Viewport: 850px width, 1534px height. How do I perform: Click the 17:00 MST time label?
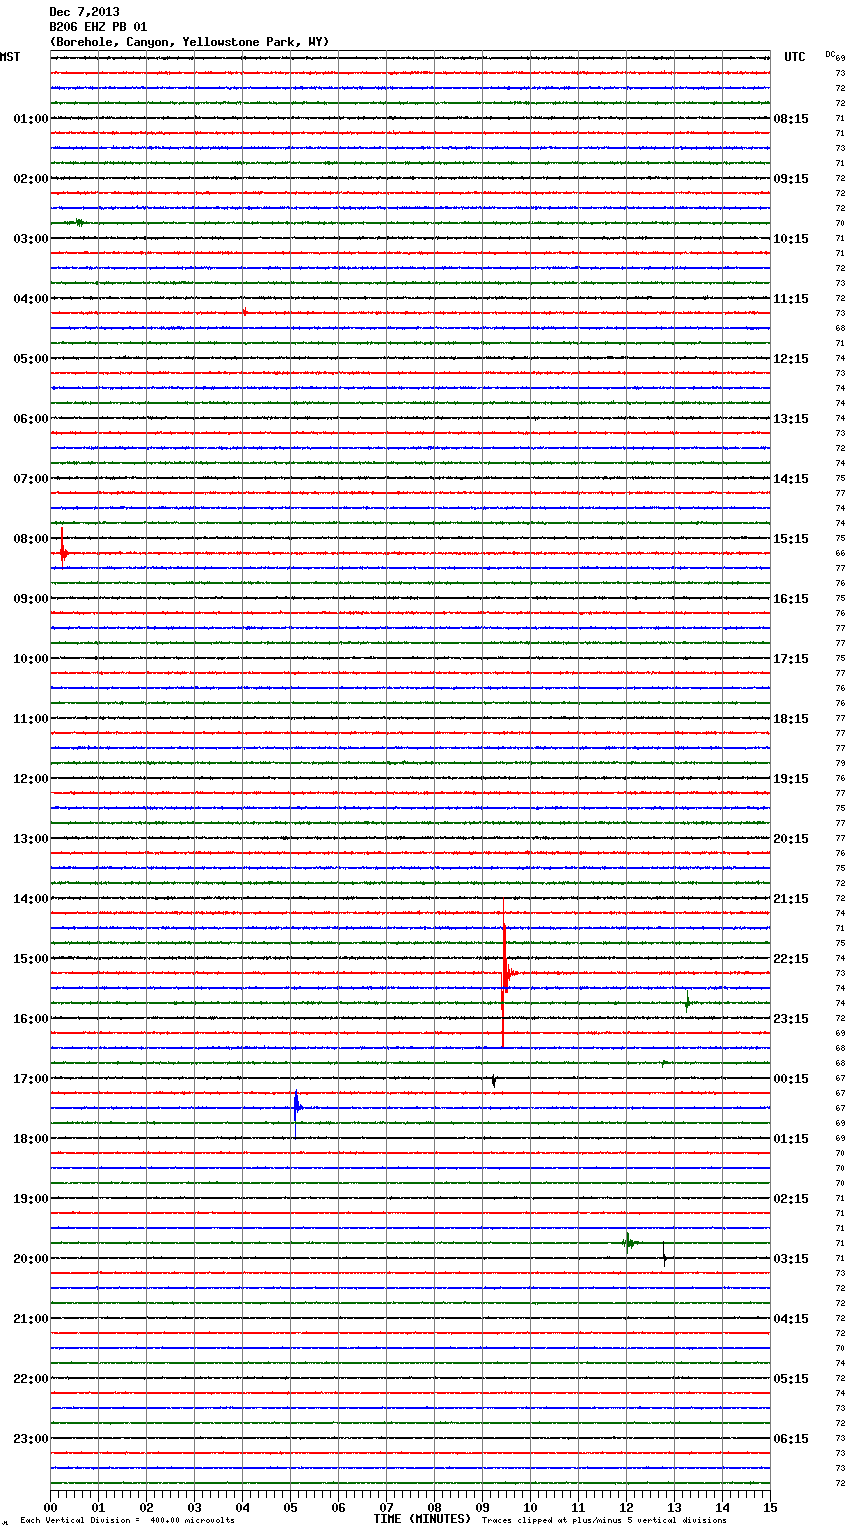(31, 1079)
